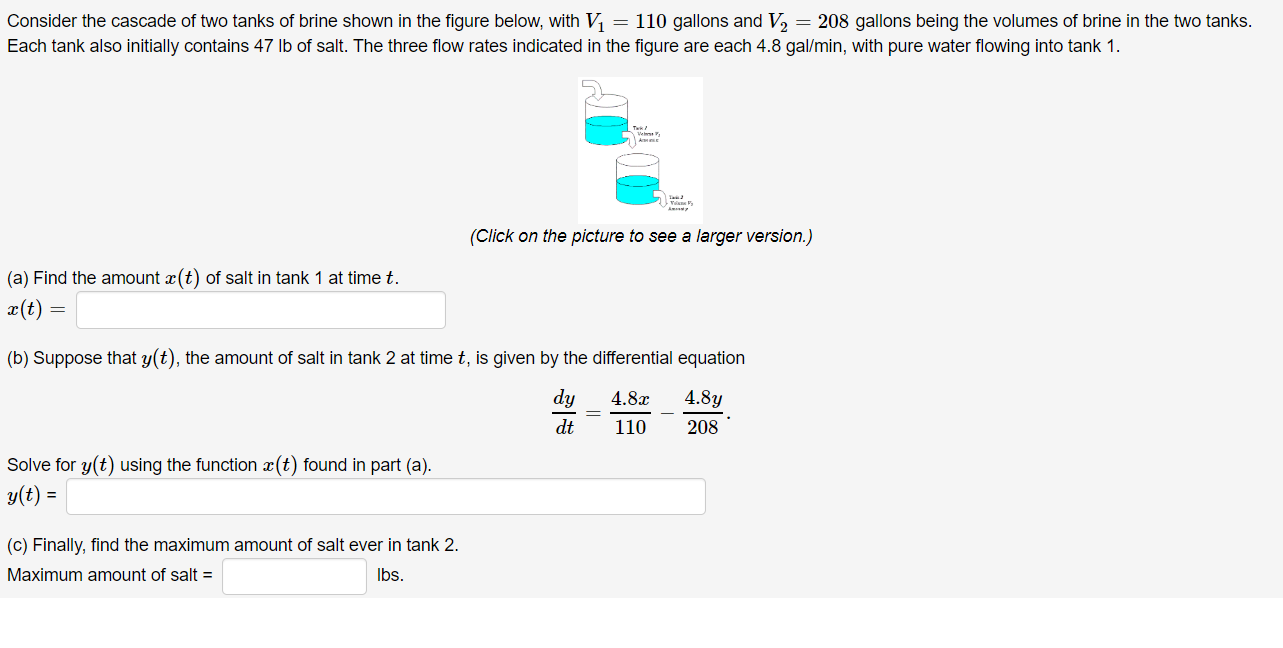Focus the answer blank for part (b)

[x=385, y=496]
